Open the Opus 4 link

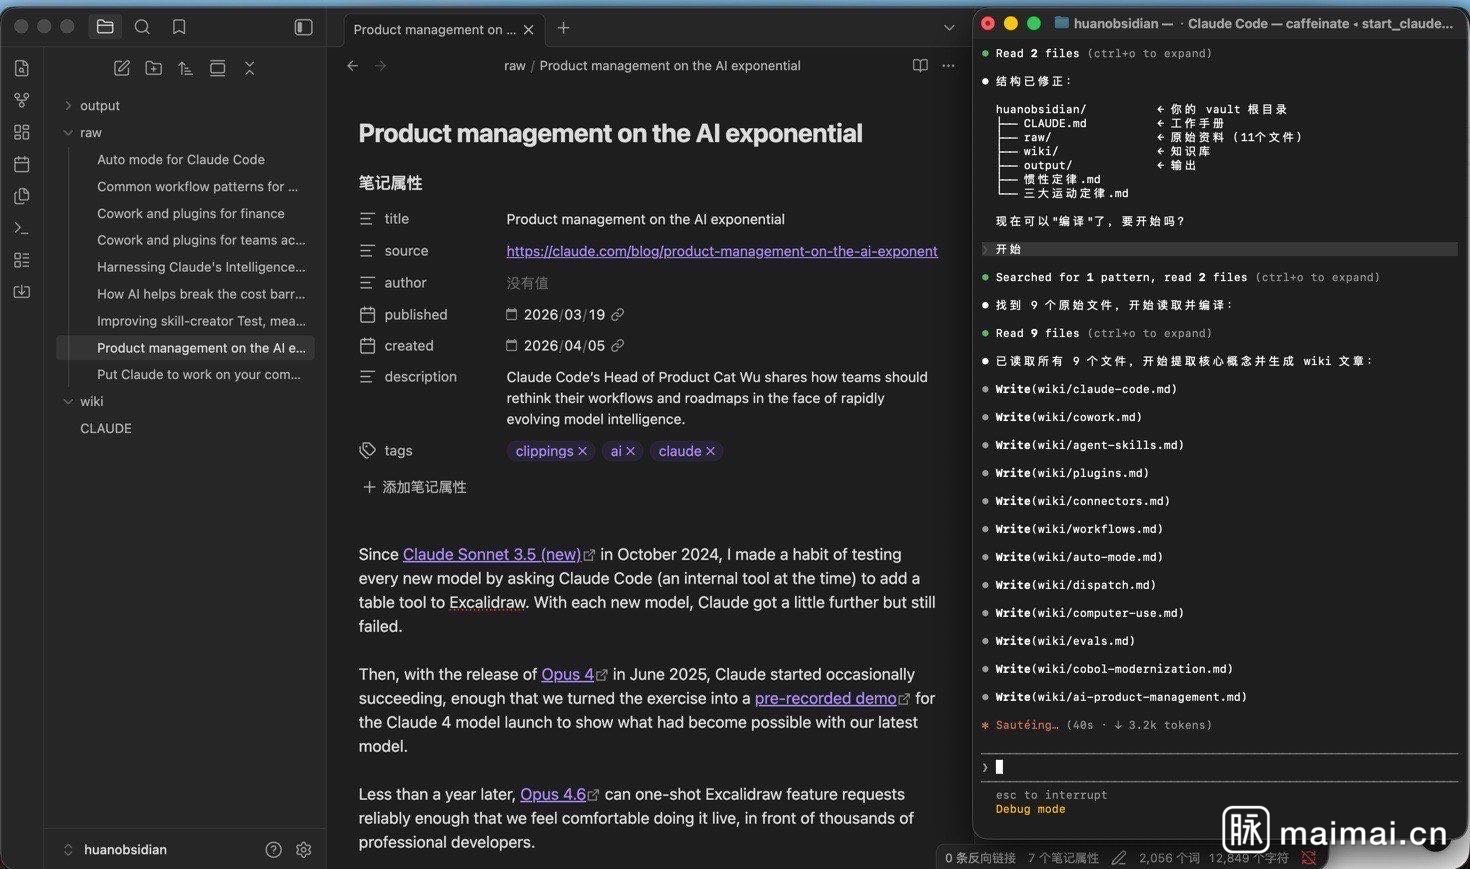click(x=567, y=674)
